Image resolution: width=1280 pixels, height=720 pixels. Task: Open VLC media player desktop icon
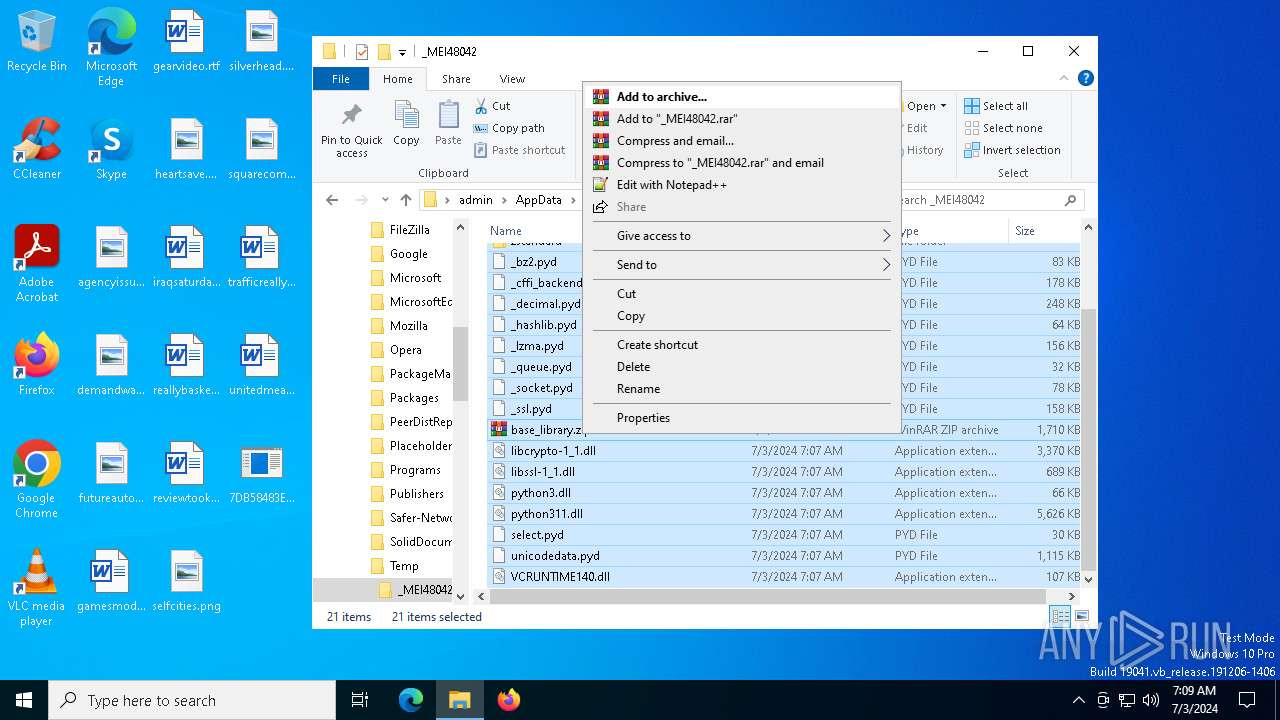pos(37,588)
